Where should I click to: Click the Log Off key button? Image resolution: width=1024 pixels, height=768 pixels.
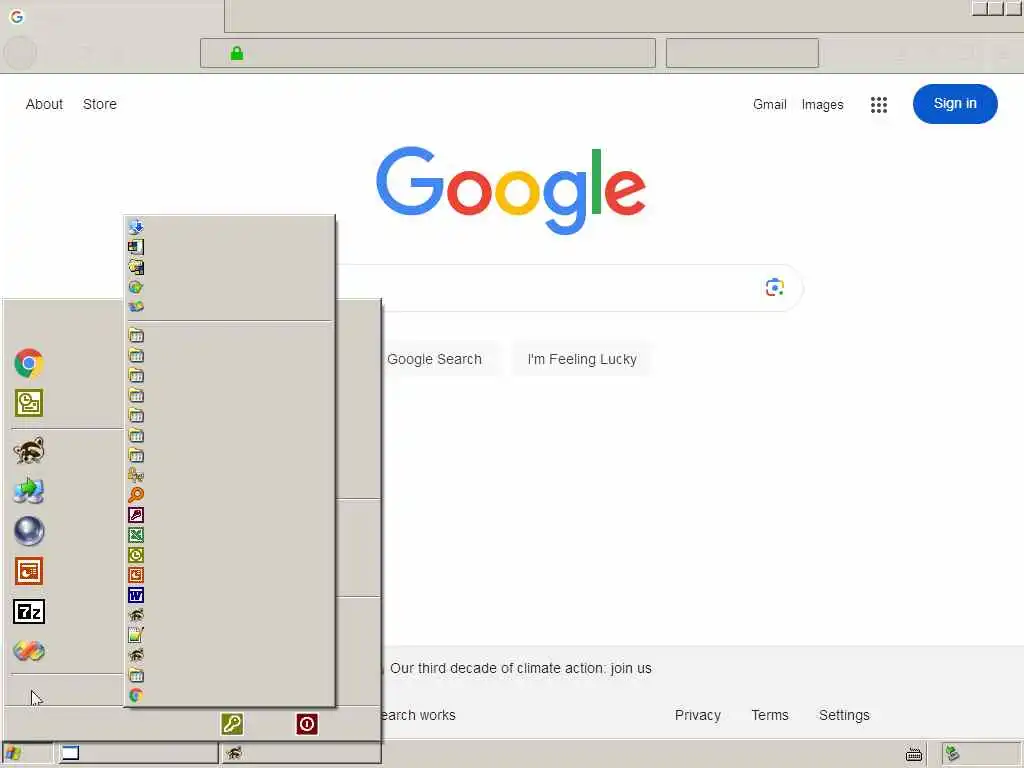(232, 724)
